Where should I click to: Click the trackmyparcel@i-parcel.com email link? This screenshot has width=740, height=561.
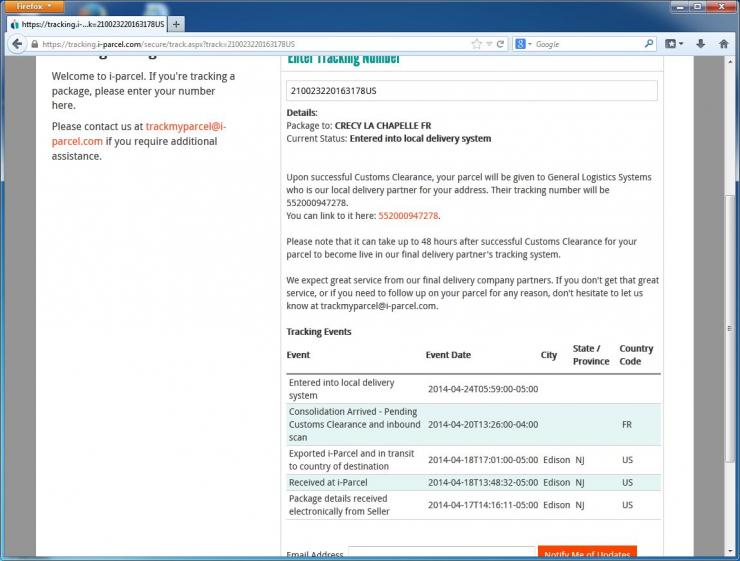pyautogui.click(x=139, y=134)
